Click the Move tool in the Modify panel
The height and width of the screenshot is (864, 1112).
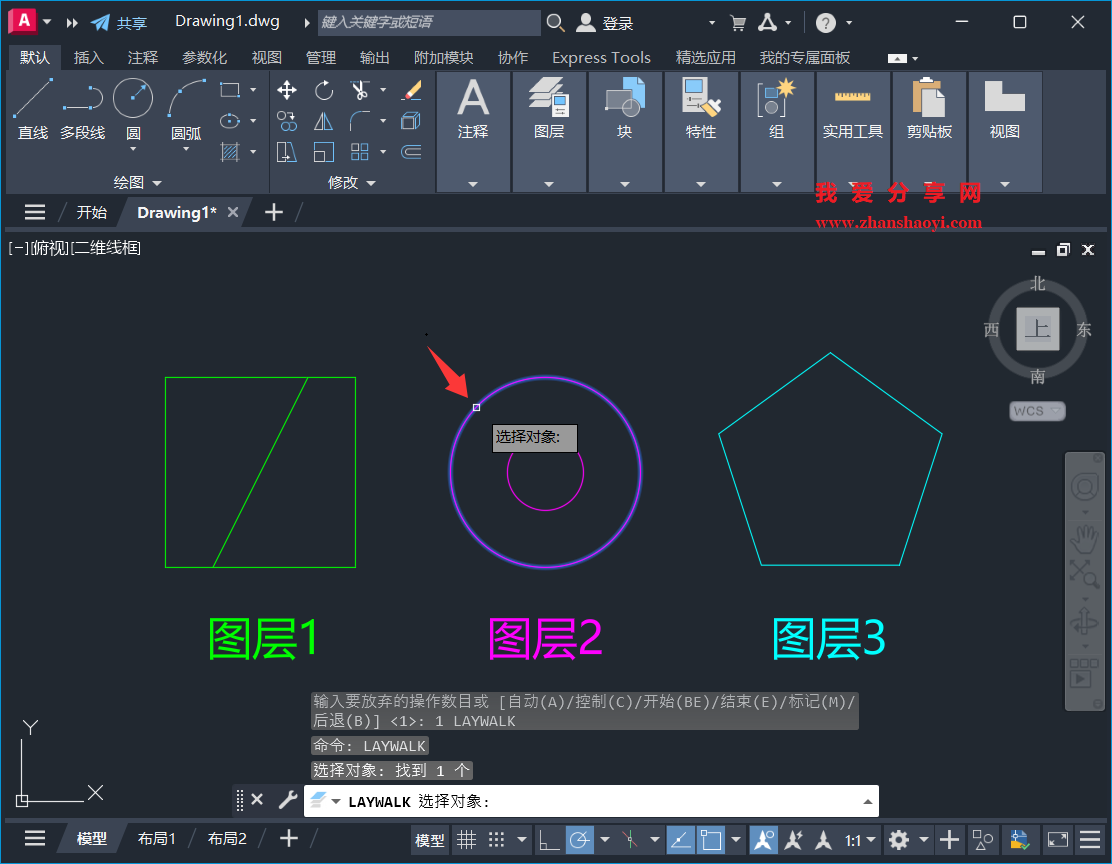287,90
